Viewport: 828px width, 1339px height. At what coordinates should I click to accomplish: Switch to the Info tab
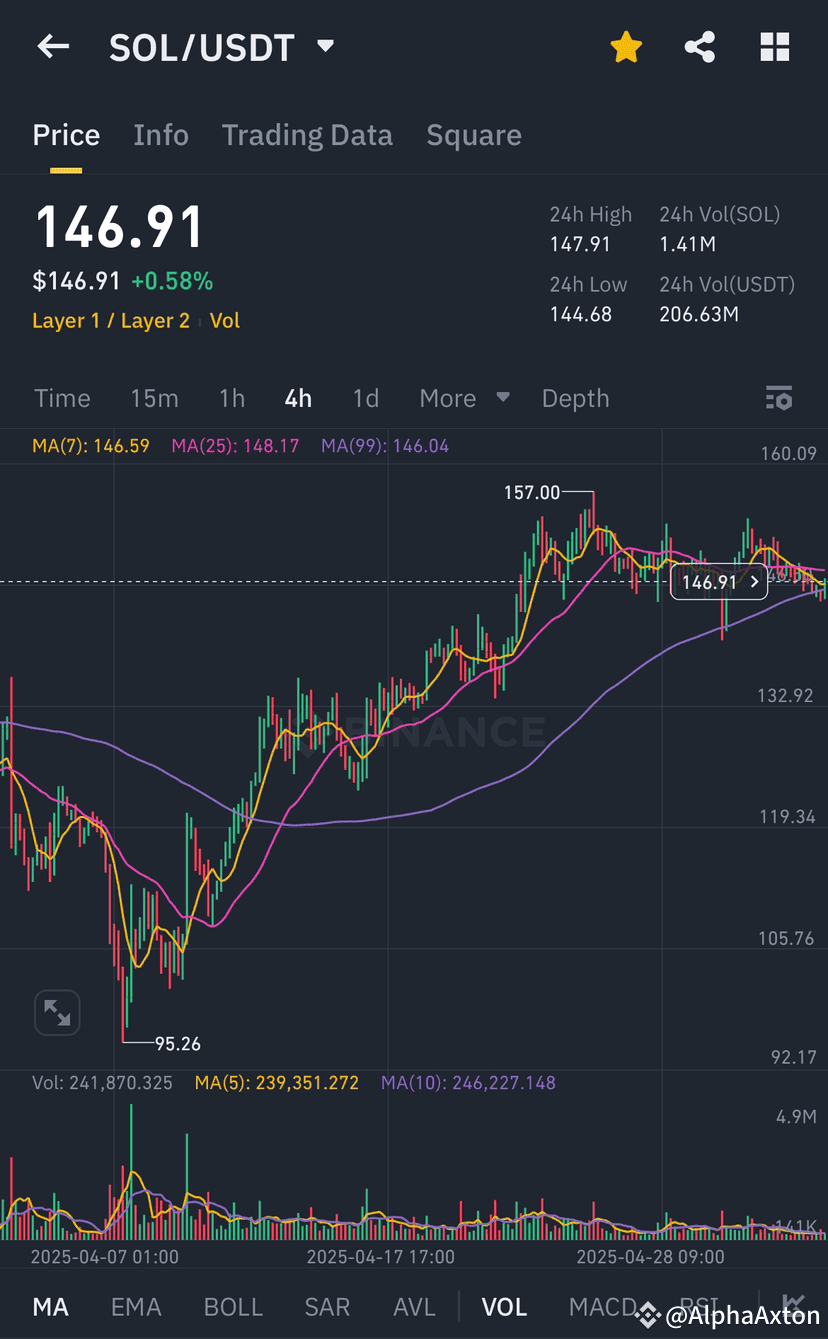pos(161,135)
